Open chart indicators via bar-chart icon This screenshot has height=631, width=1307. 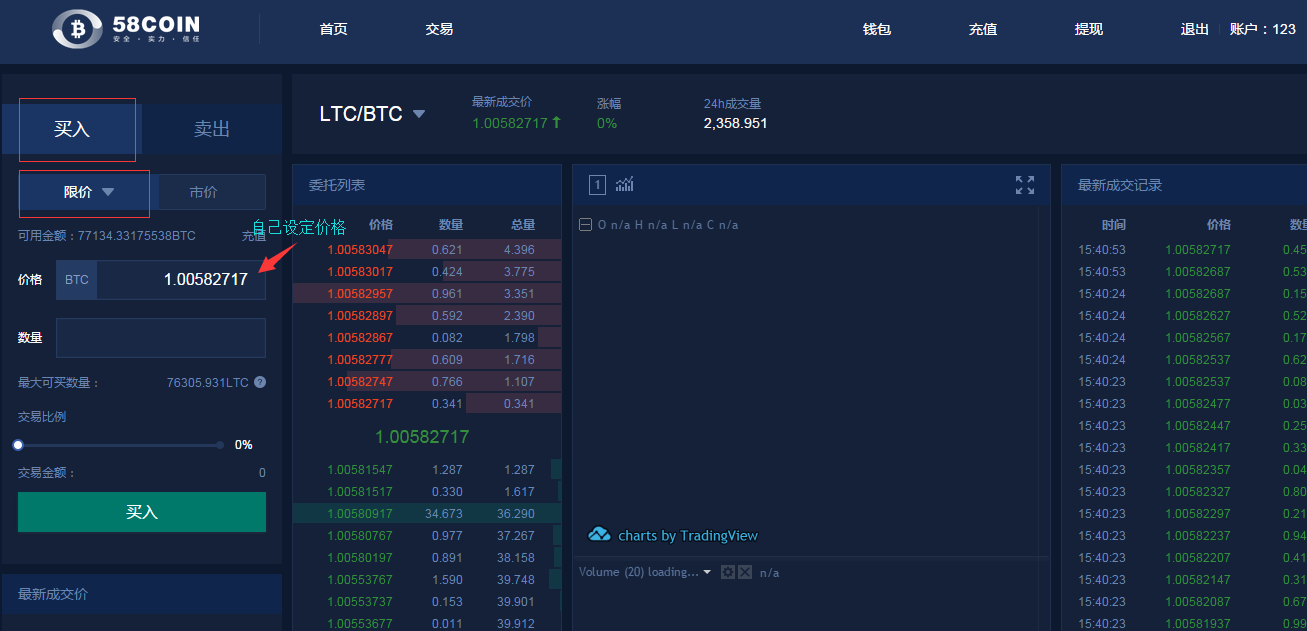pyautogui.click(x=625, y=185)
